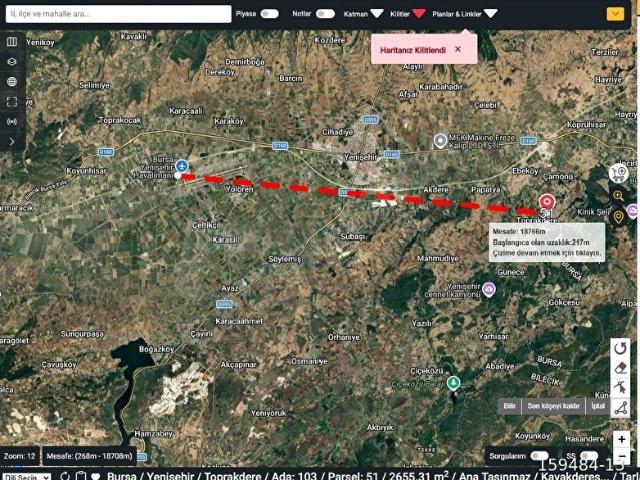Select the point selection cursor tool
Image resolution: width=640 pixels, height=480 pixels.
coord(621,387)
